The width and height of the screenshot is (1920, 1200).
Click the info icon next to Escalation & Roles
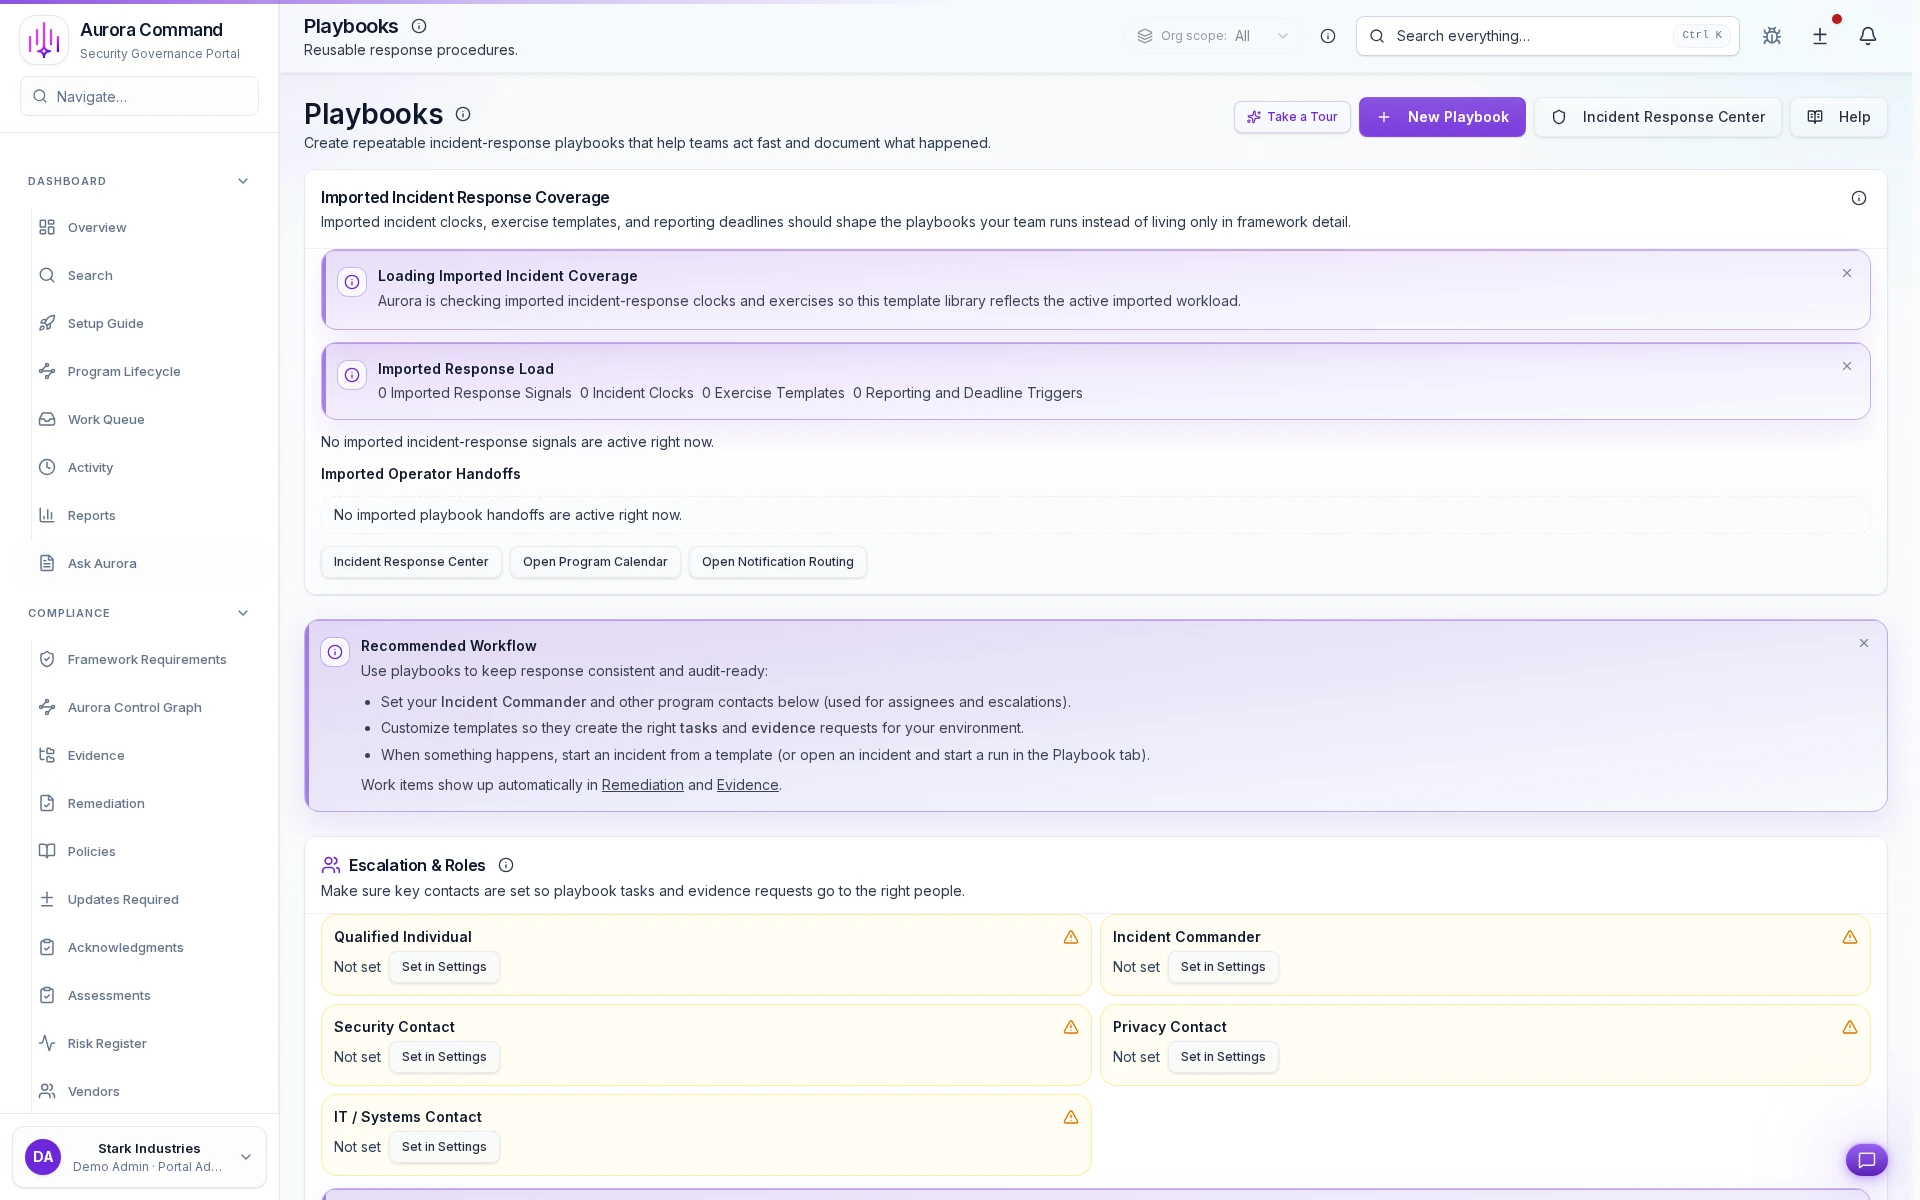[506, 865]
